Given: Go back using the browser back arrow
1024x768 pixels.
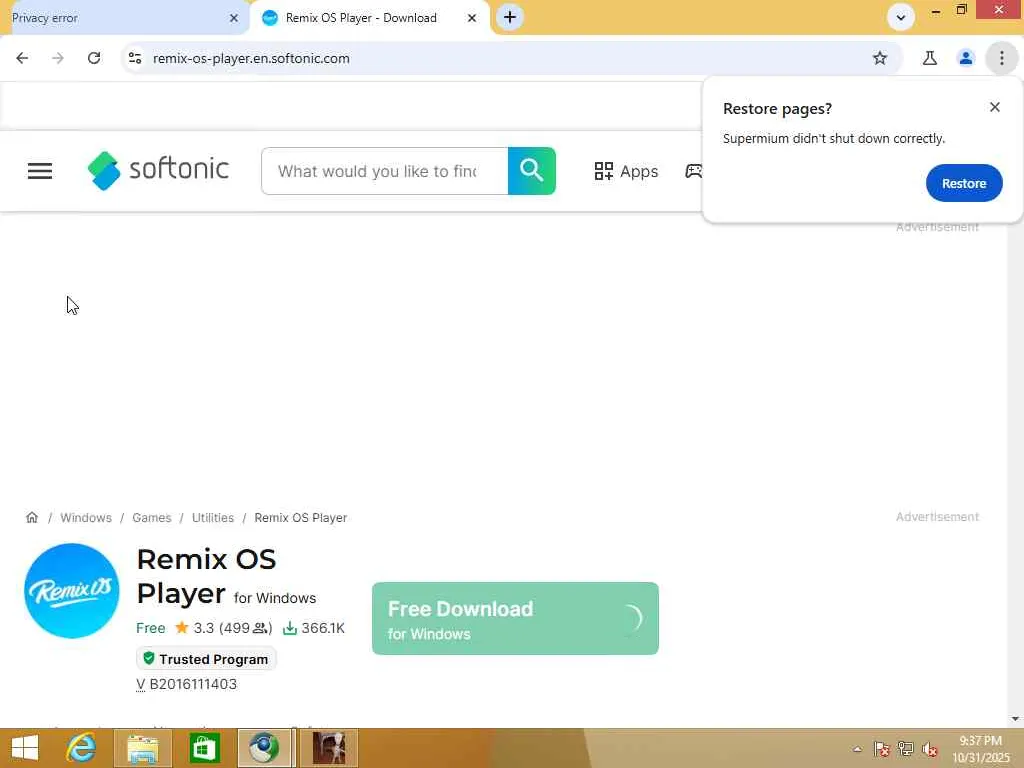Looking at the screenshot, I should (x=22, y=58).
